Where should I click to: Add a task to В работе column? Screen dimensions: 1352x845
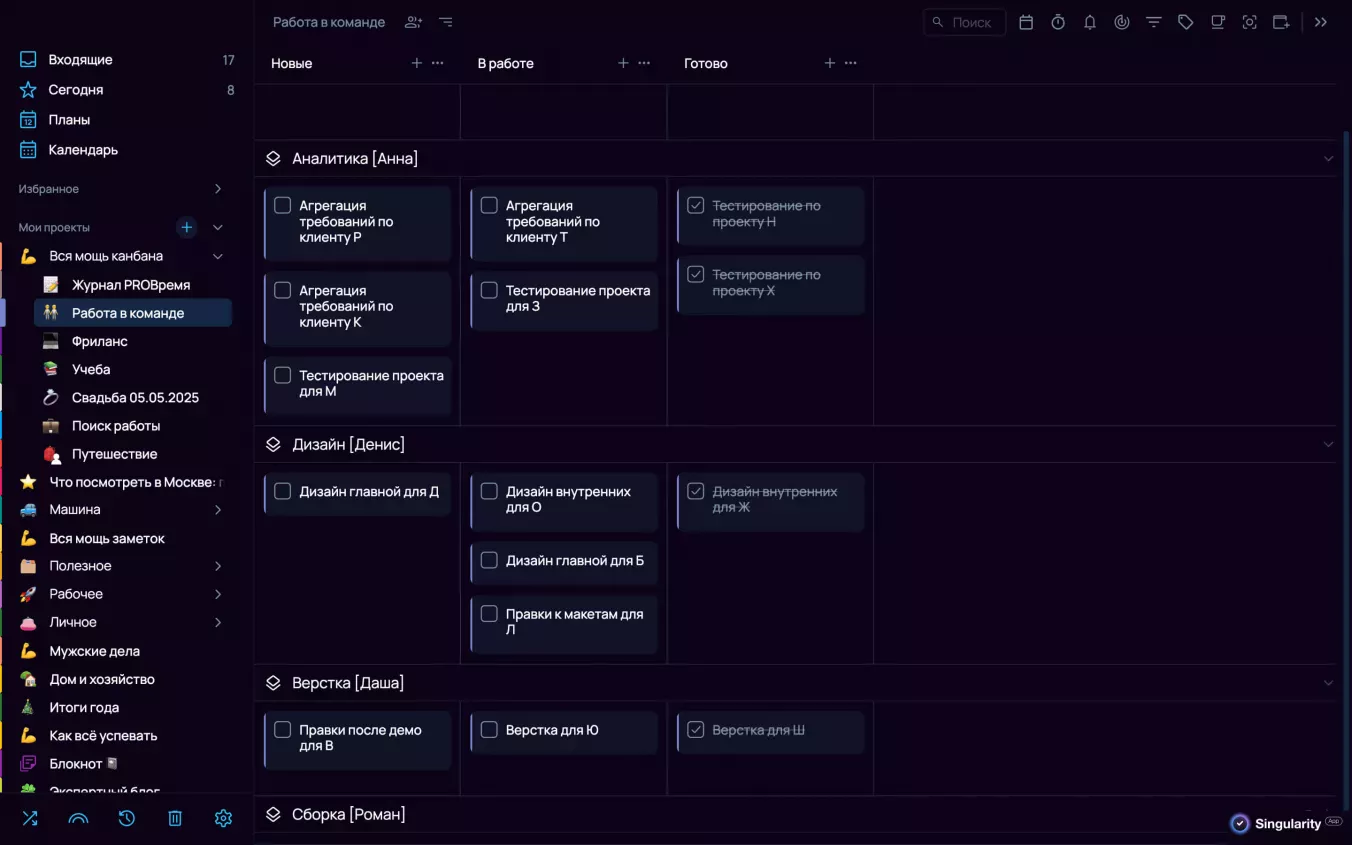(x=623, y=63)
